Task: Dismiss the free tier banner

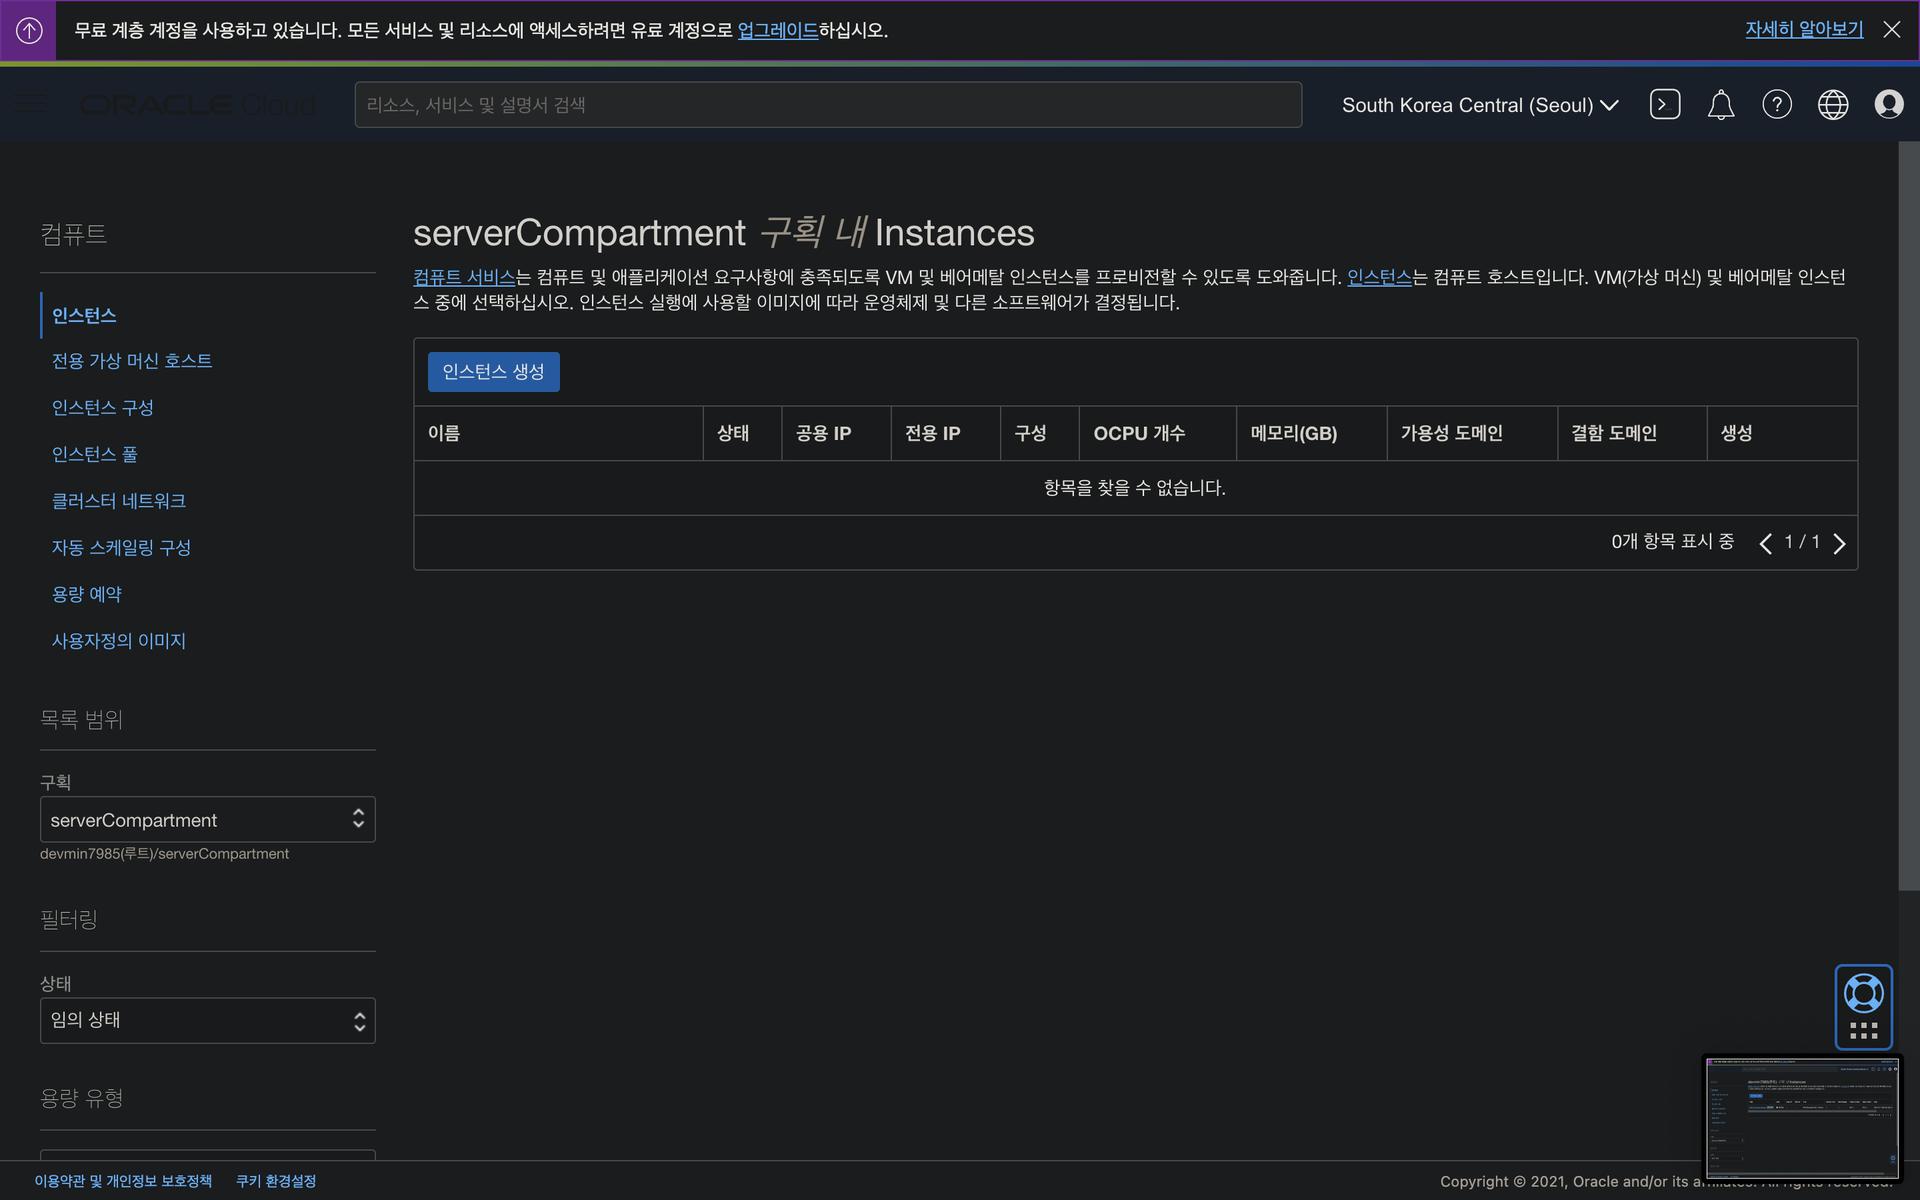Action: pyautogui.click(x=1891, y=30)
